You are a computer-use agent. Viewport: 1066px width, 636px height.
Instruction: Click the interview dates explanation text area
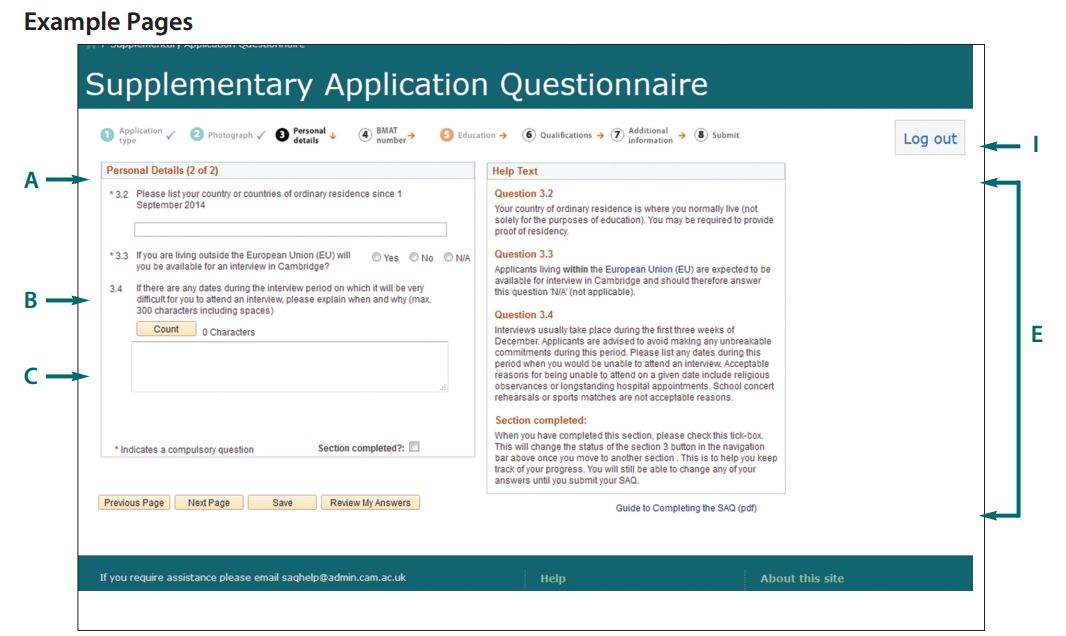pos(290,367)
